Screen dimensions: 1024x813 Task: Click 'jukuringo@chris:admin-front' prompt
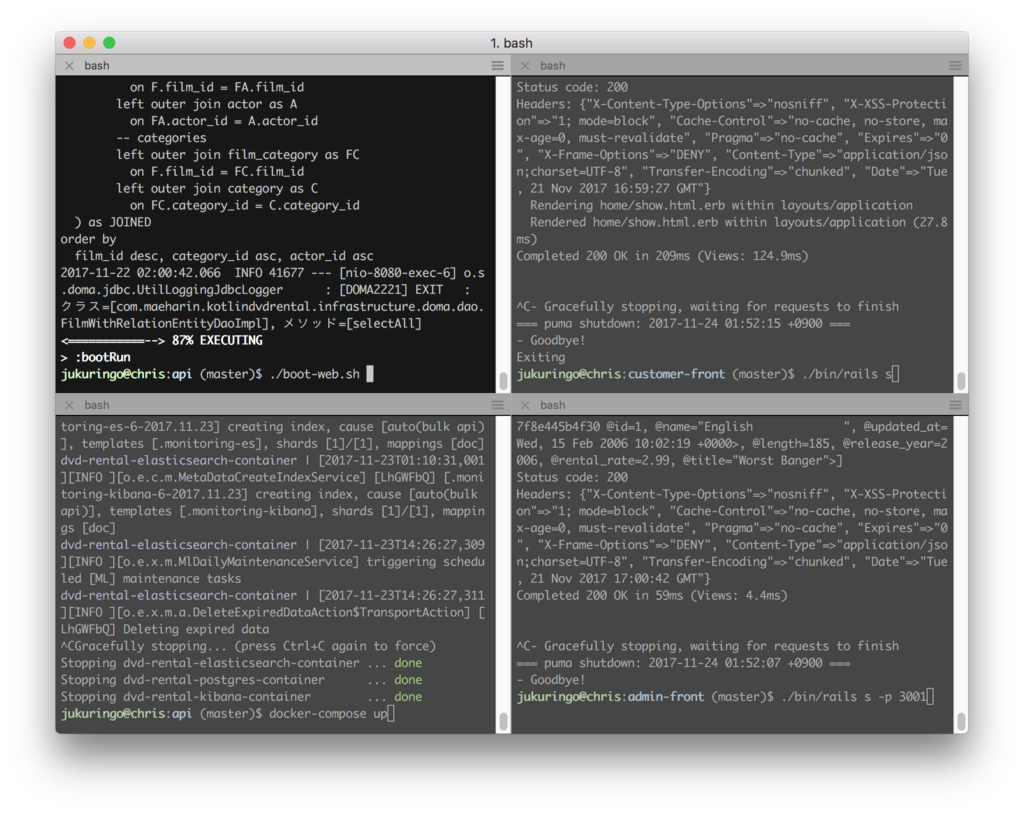(x=610, y=697)
